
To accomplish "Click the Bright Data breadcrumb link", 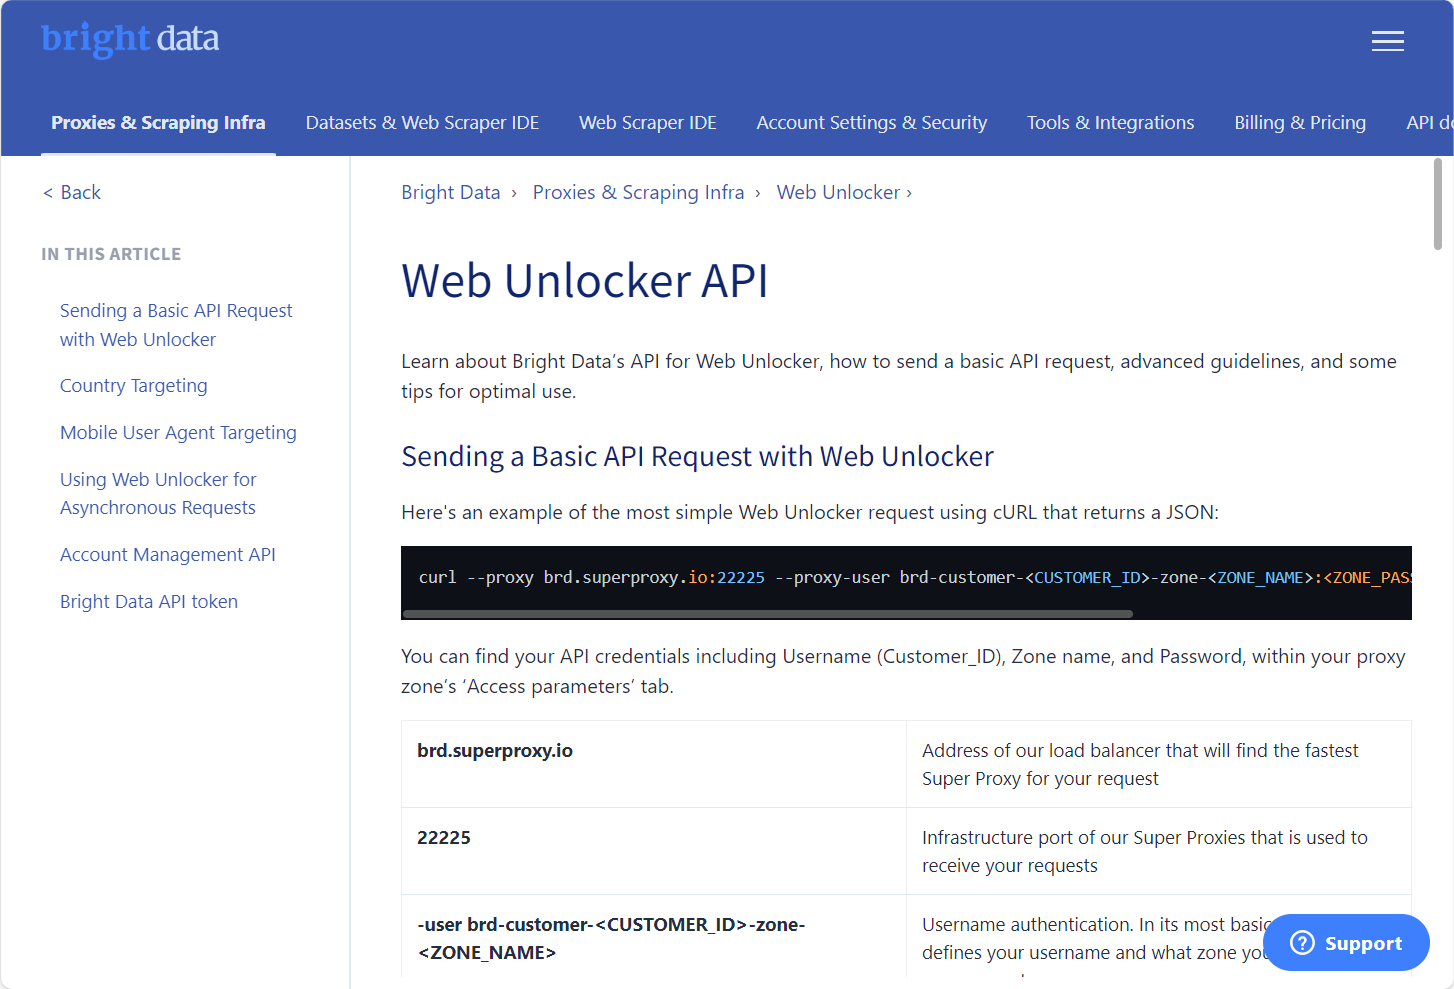I will coord(450,192).
